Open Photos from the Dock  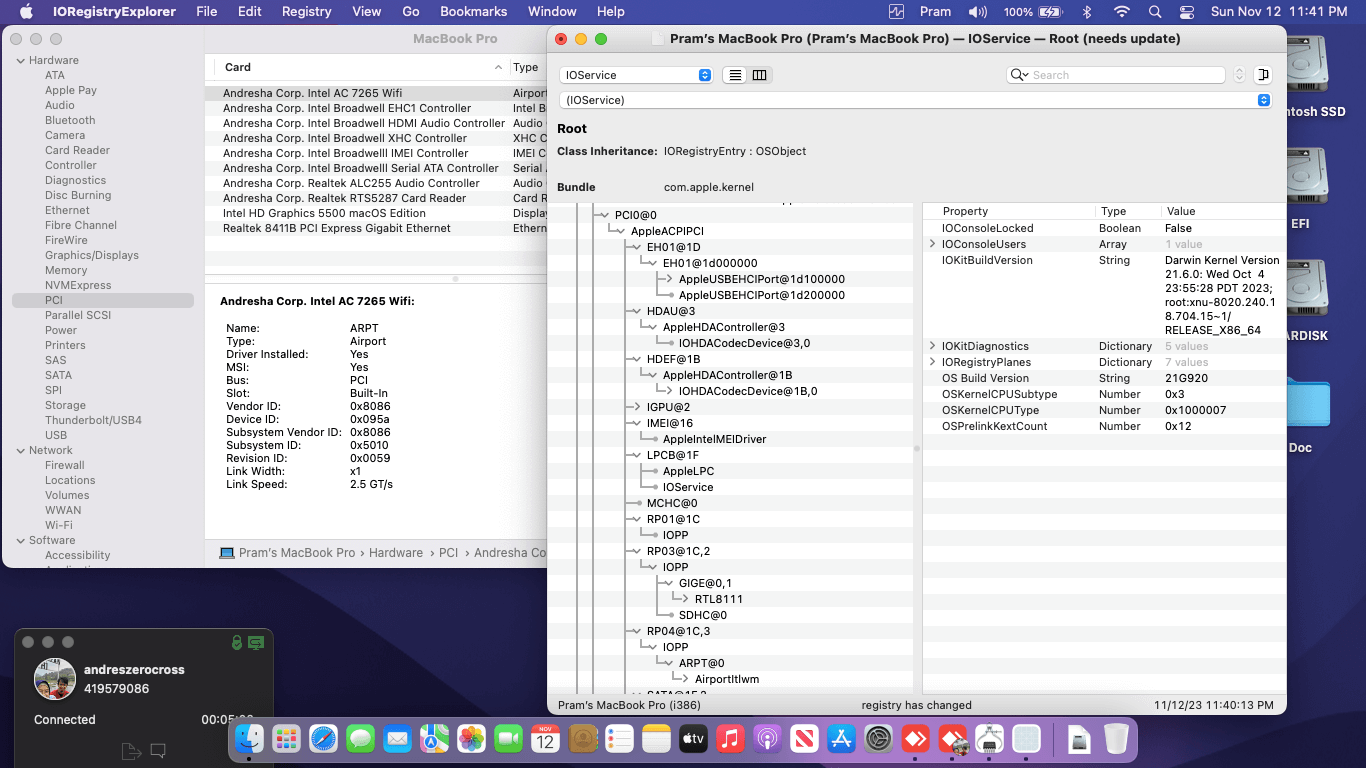pos(472,739)
